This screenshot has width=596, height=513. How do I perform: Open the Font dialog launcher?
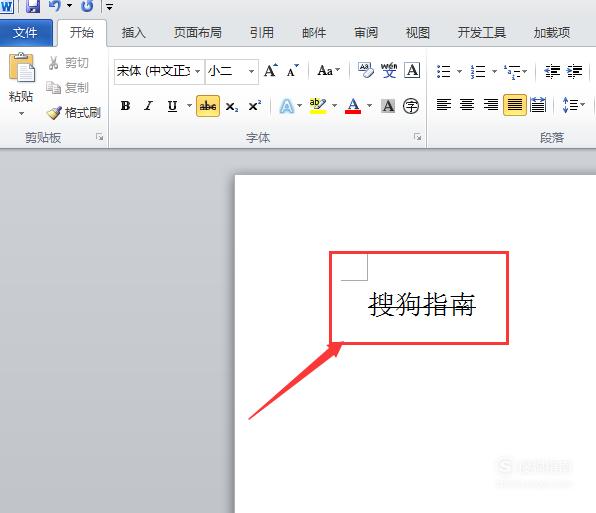[x=417, y=137]
